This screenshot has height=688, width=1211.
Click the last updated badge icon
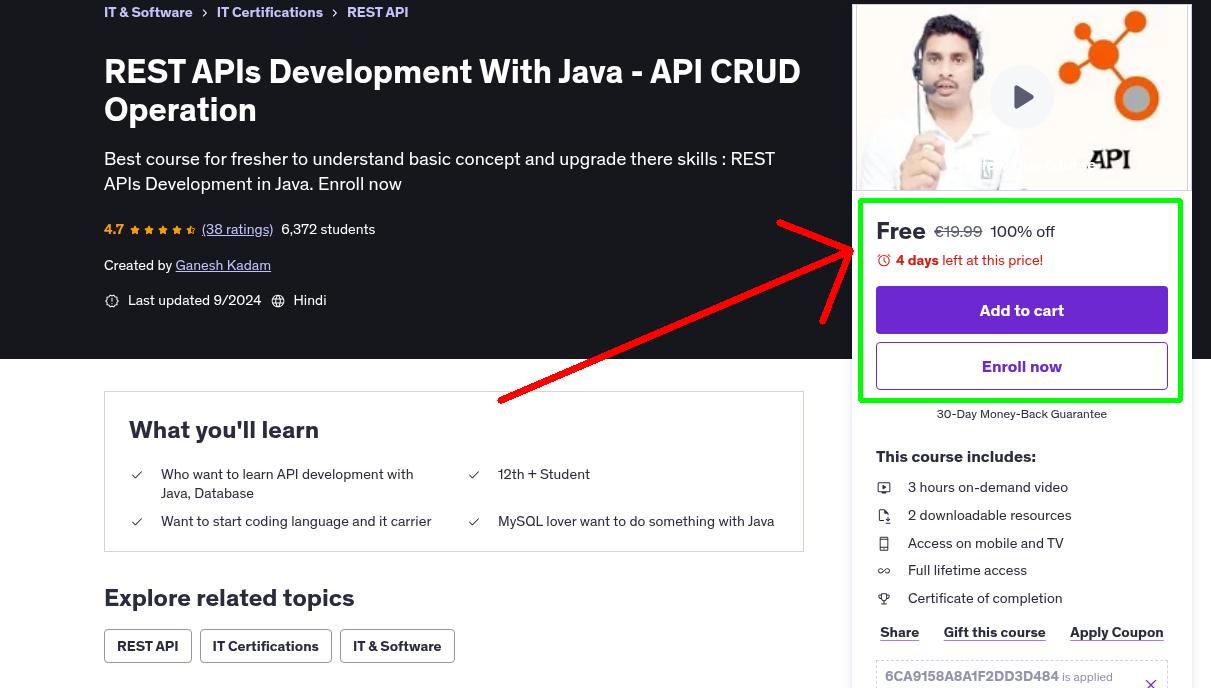(x=112, y=300)
